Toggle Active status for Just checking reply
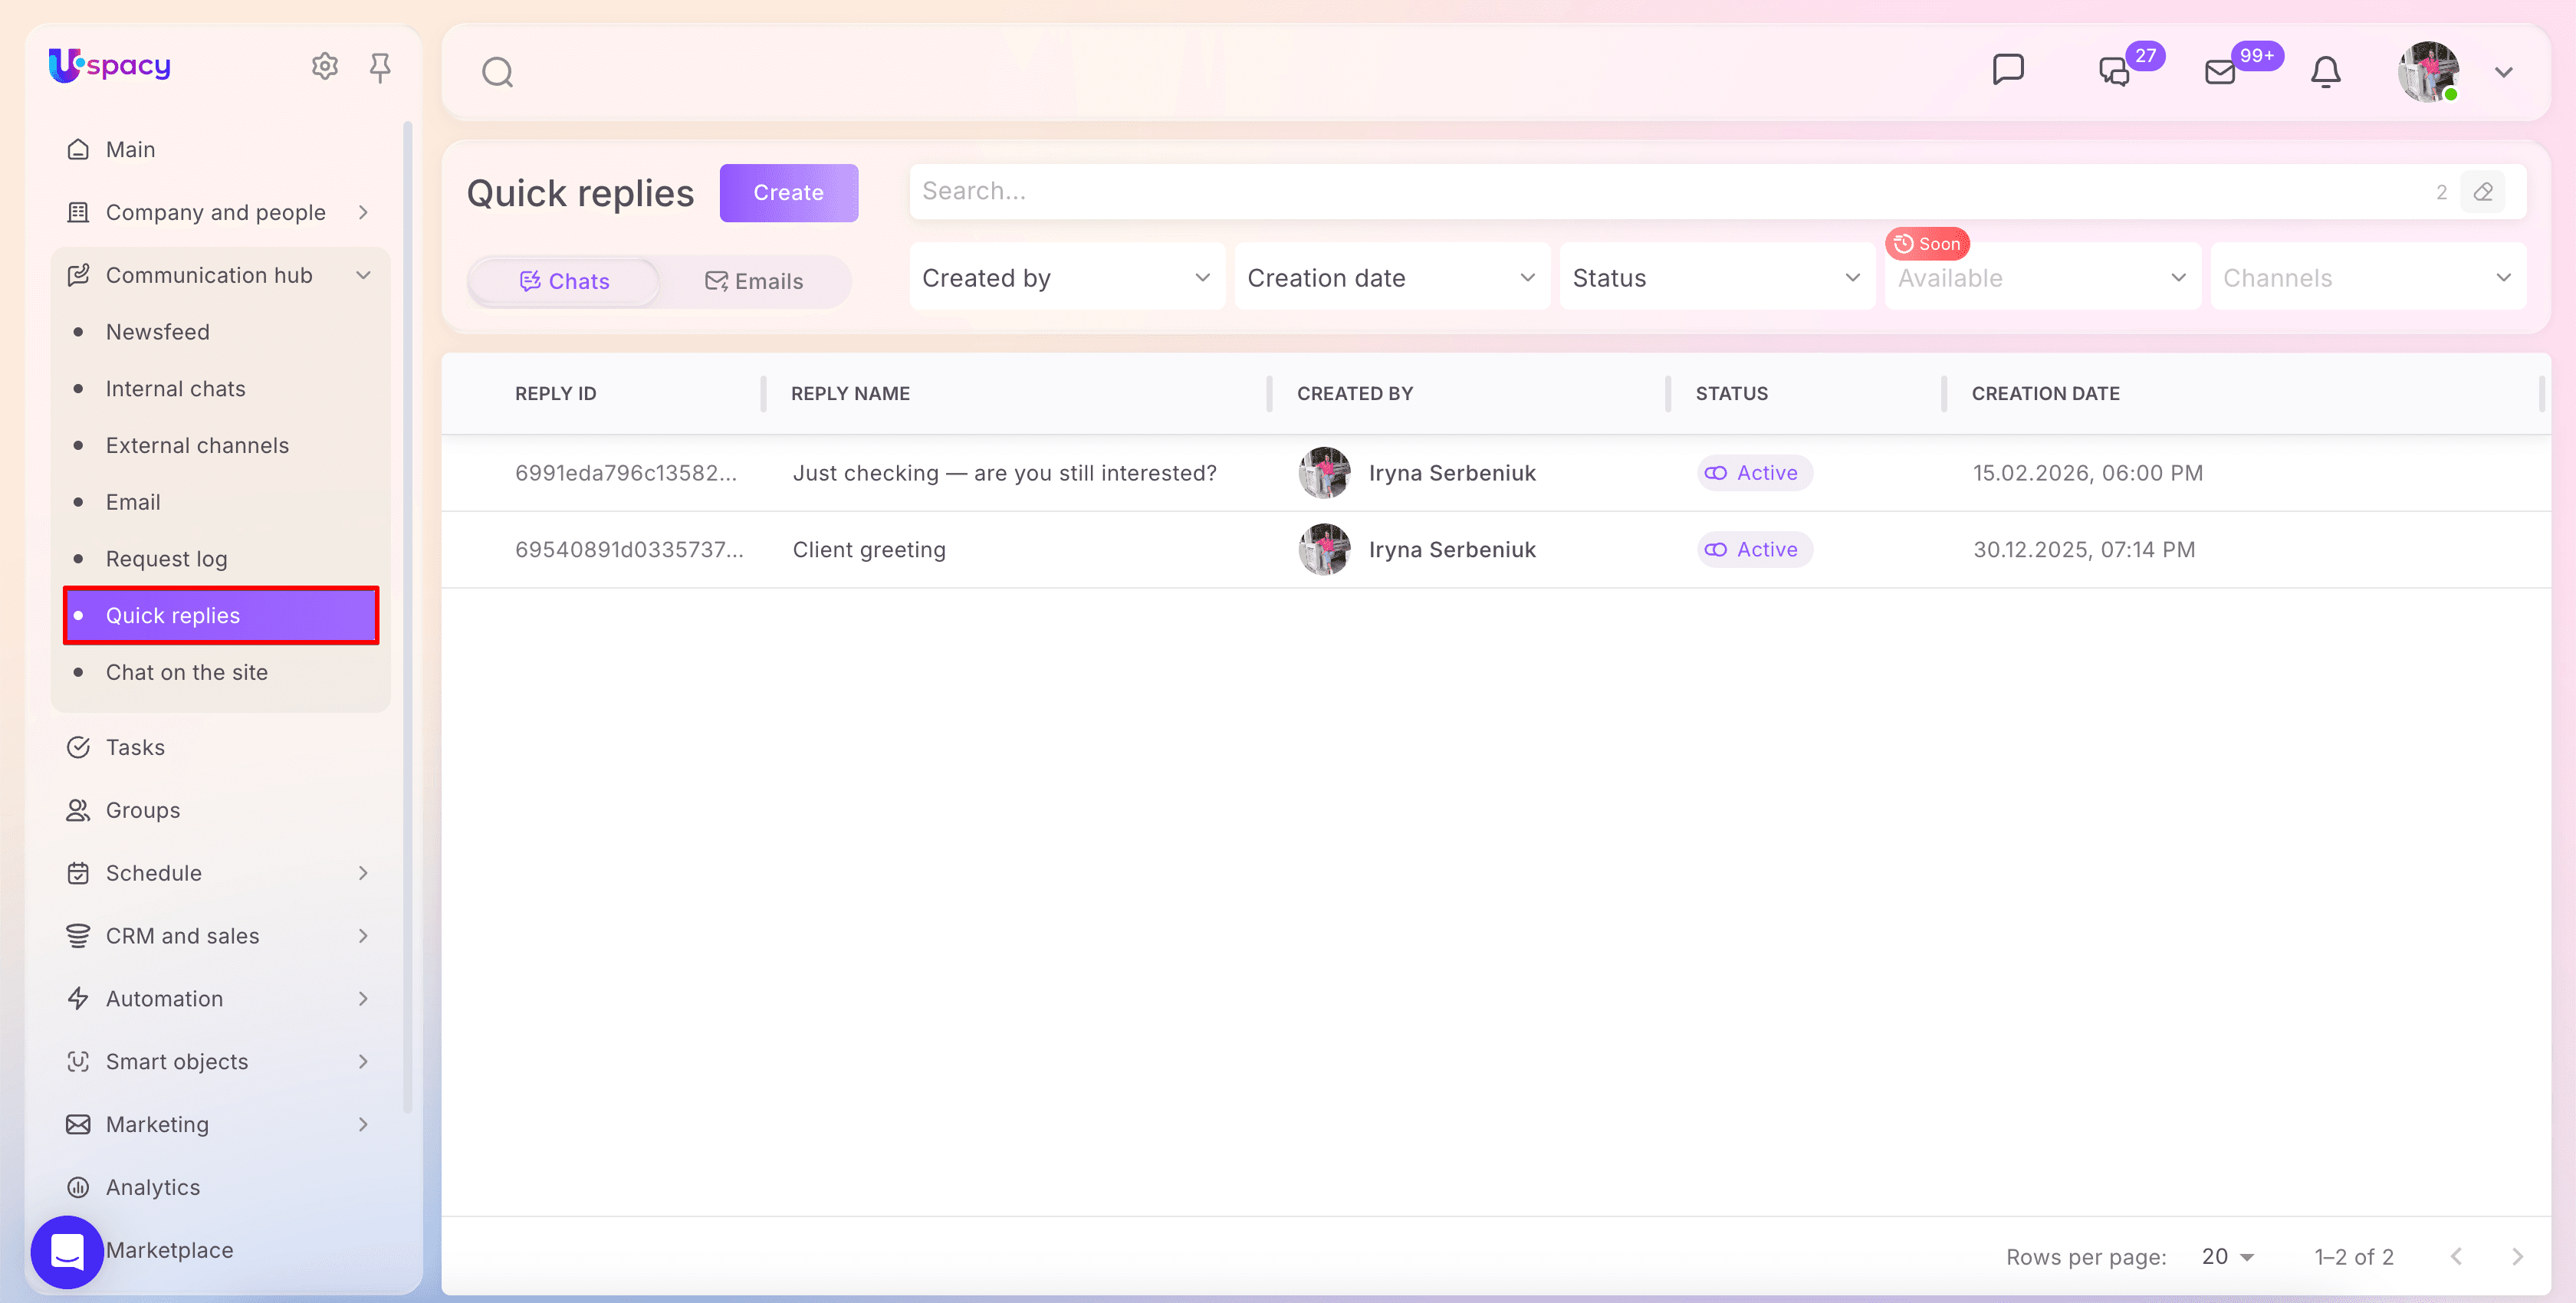This screenshot has height=1303, width=2576. pyautogui.click(x=1754, y=473)
